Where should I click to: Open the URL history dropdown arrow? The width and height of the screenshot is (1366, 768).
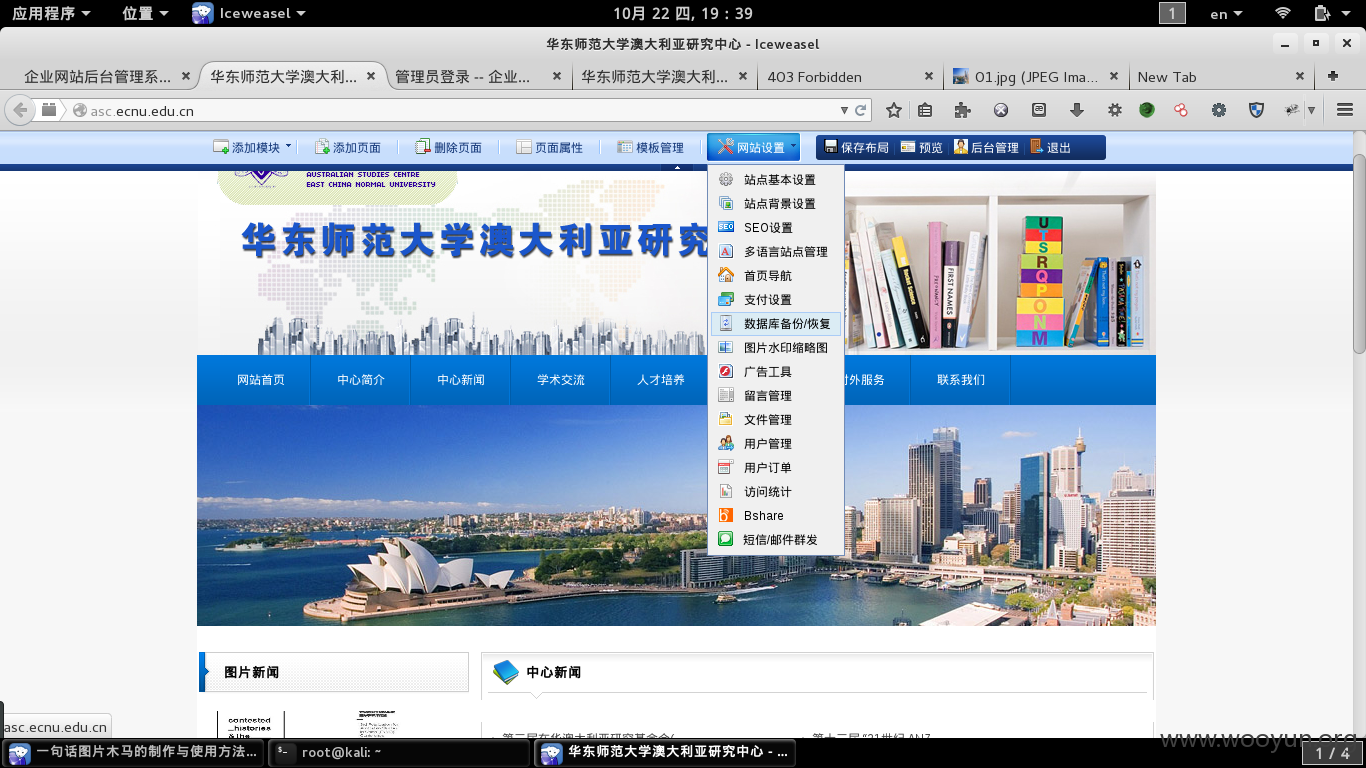pos(845,110)
